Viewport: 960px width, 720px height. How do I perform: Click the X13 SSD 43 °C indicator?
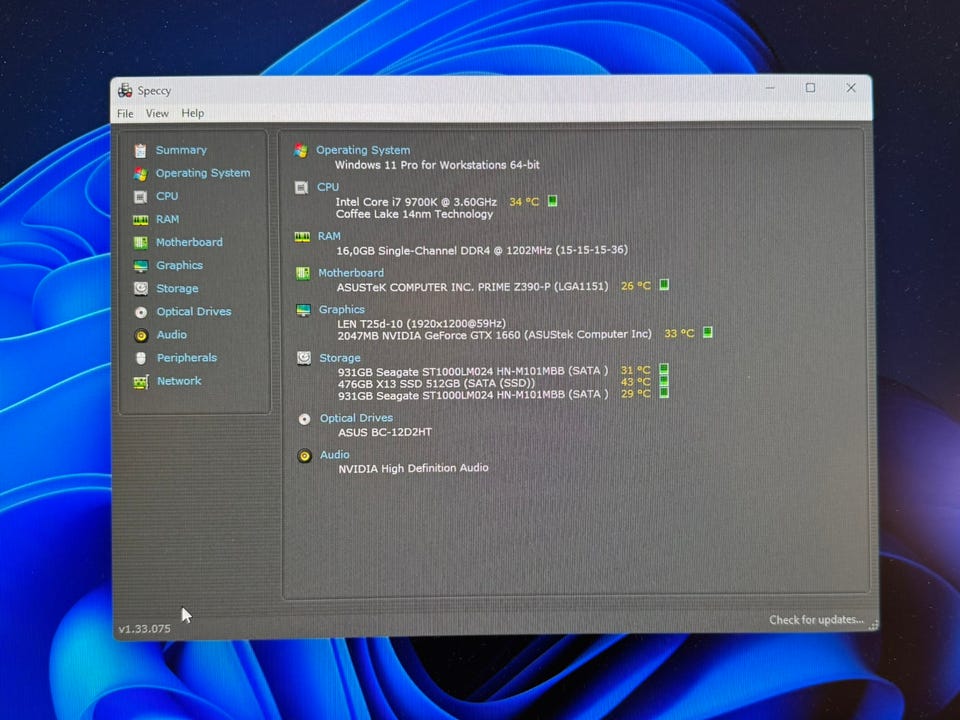[664, 381]
